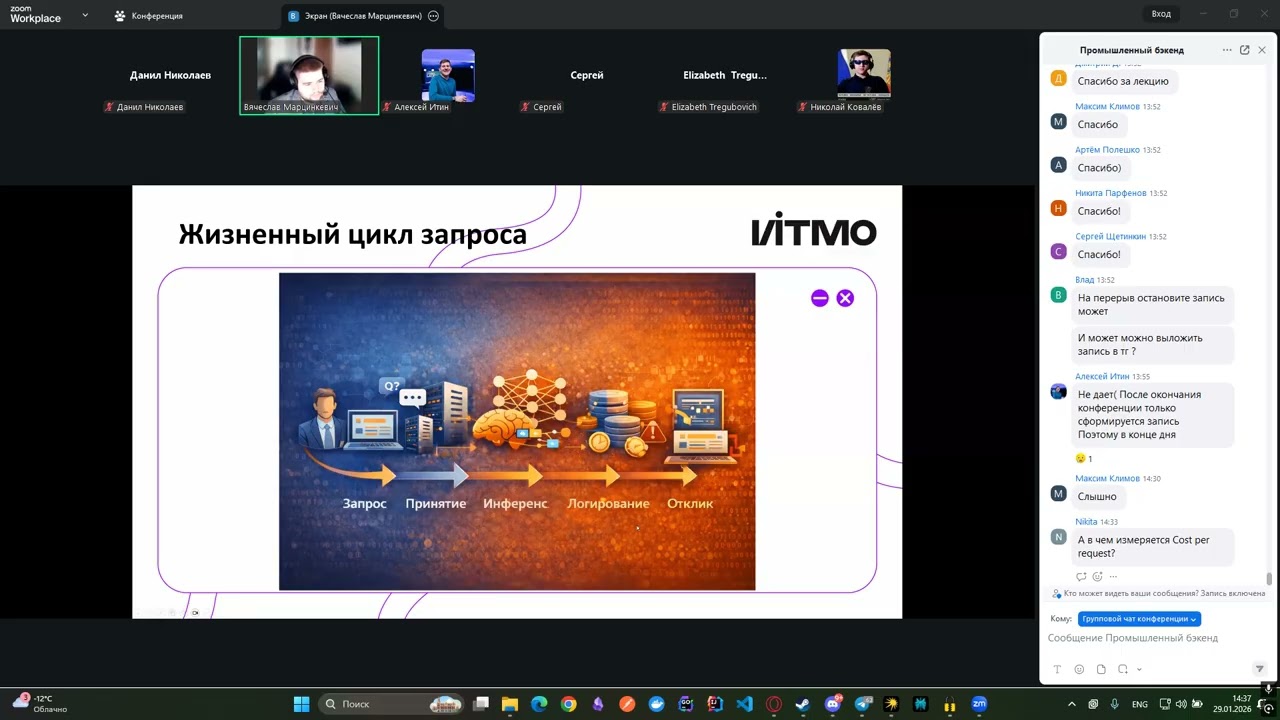Toggle text formatting icon in chat

[1057, 669]
